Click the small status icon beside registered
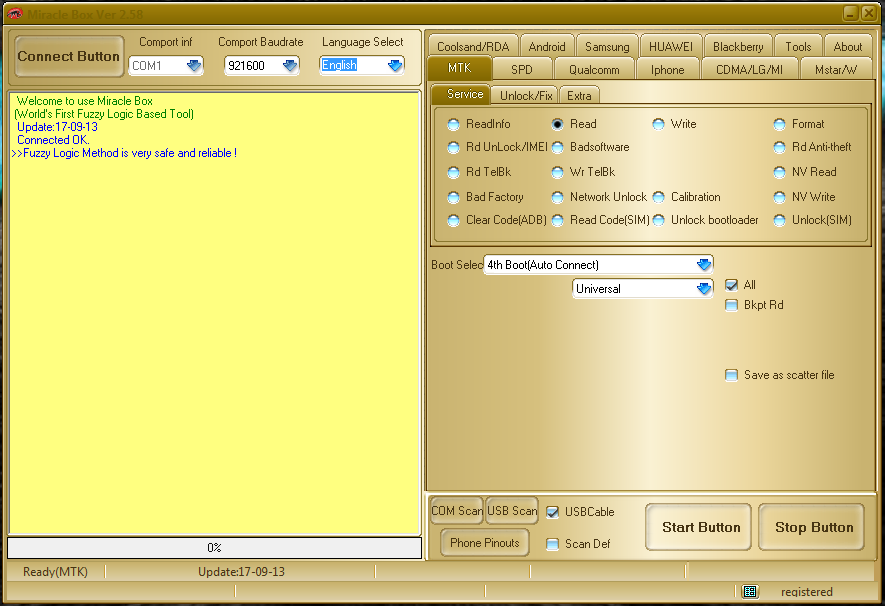Screen dimensions: 885x606 pyautogui.click(x=750, y=591)
